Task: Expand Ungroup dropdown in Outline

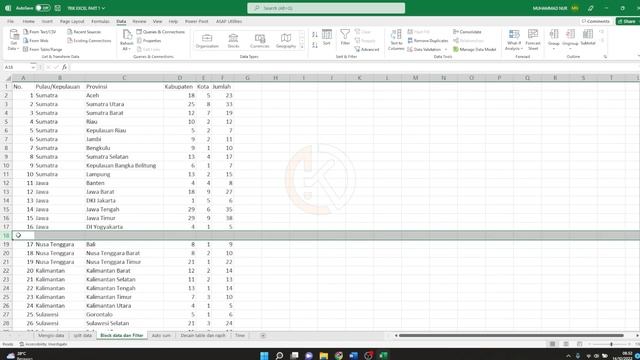Action: pyautogui.click(x=570, y=49)
